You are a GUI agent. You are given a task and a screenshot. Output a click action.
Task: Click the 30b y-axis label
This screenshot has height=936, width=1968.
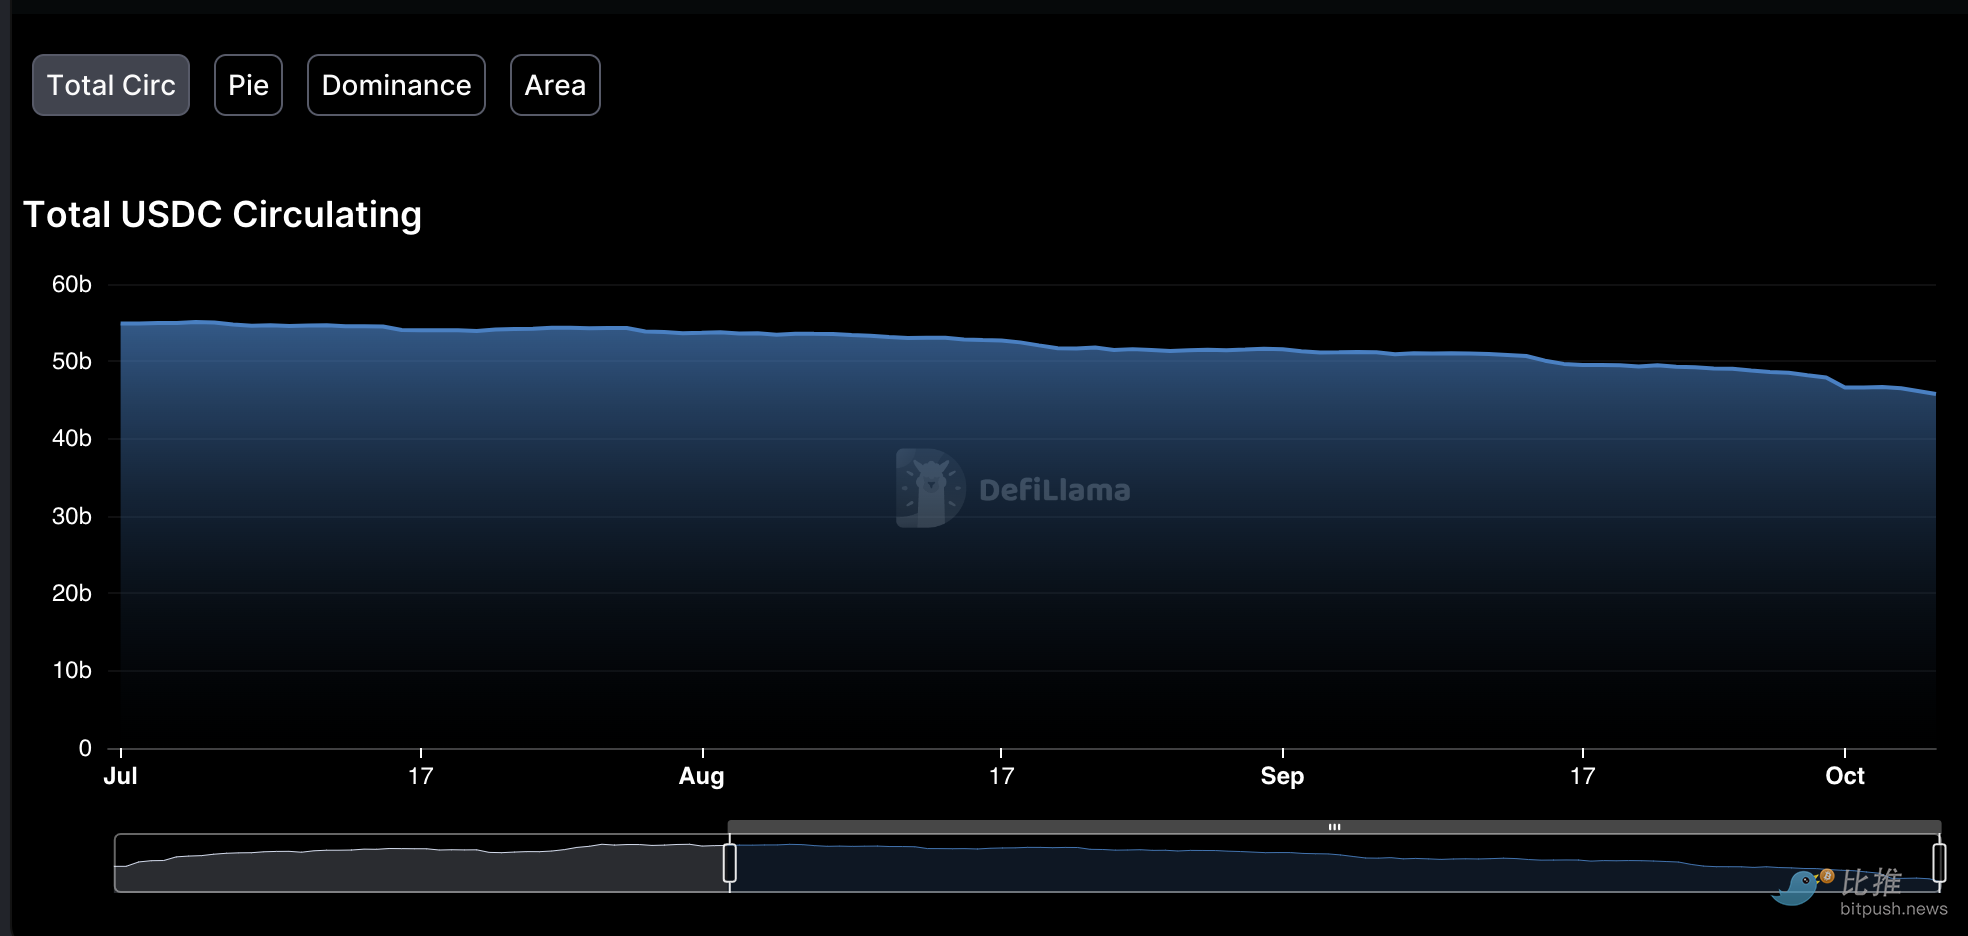pos(72,517)
